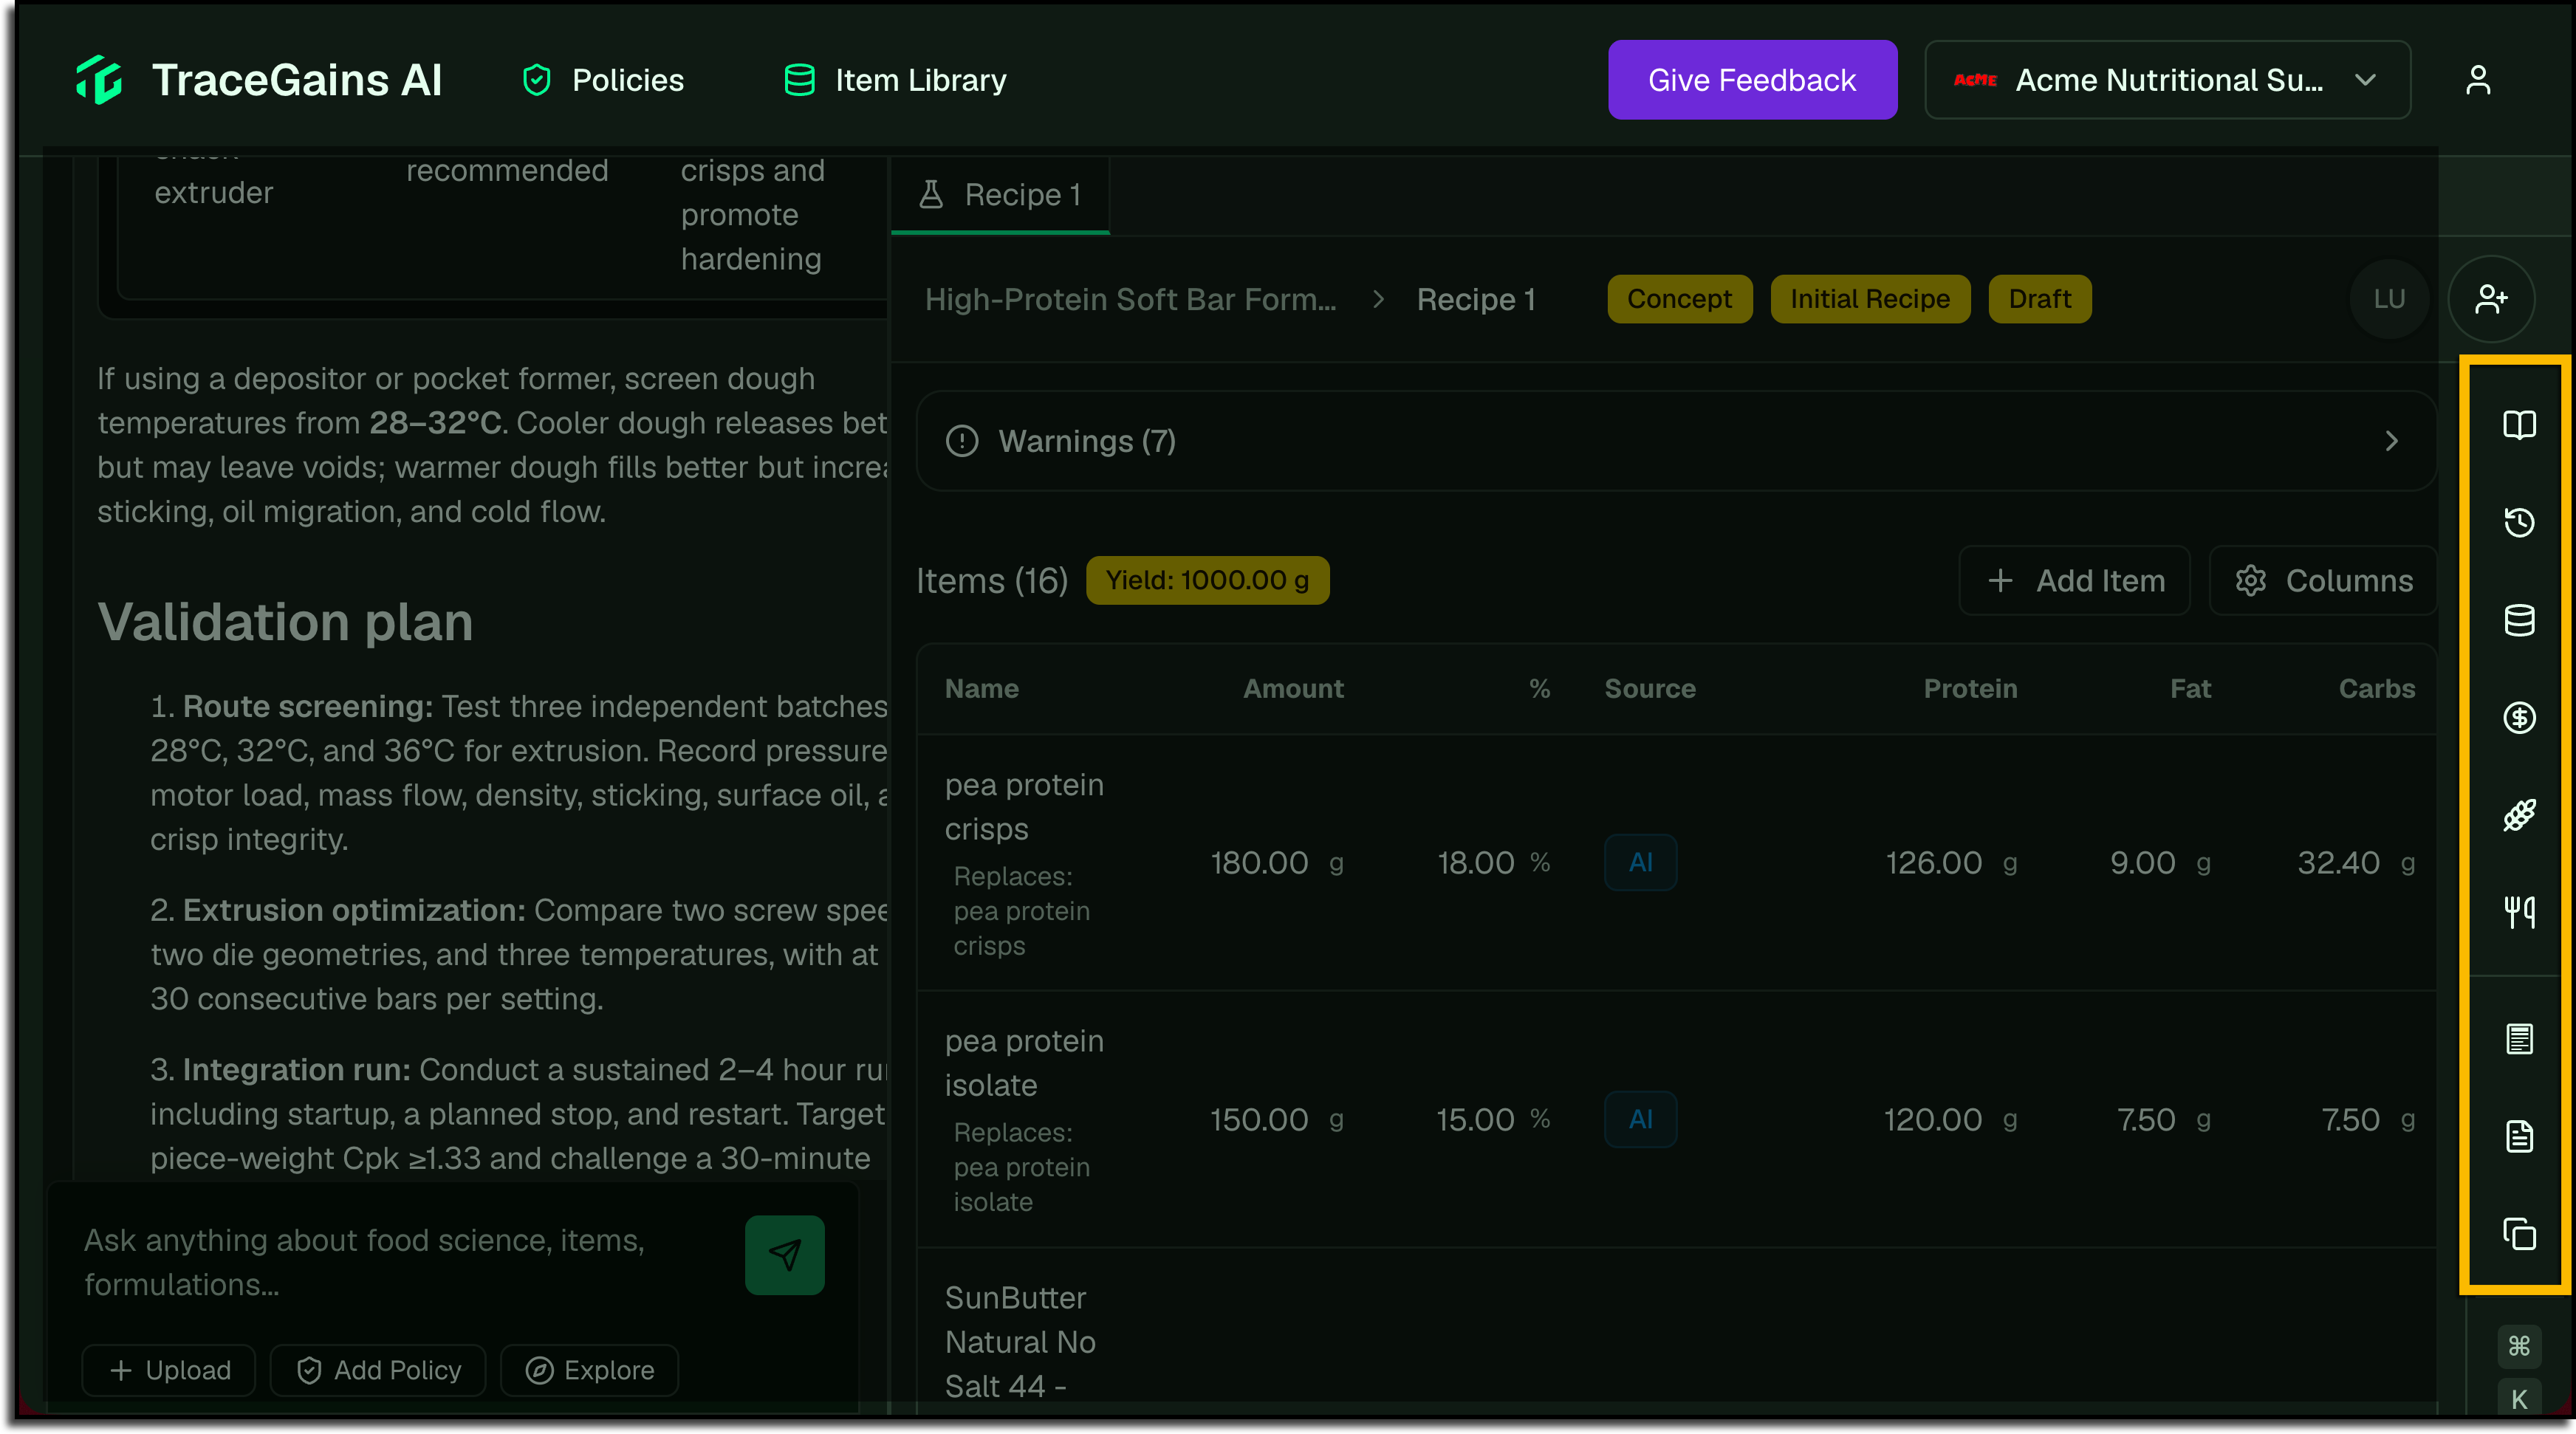Open the document page icon
Viewport: 2576px width, 1434px height.
point(2519,1136)
